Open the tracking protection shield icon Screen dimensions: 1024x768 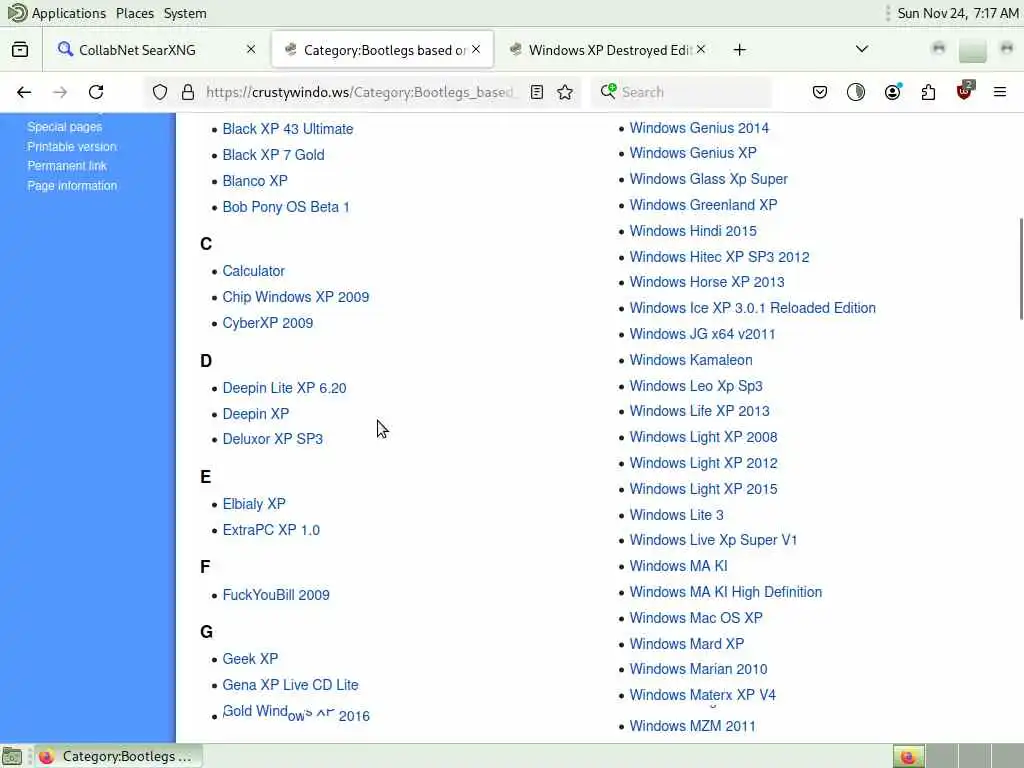click(160, 92)
